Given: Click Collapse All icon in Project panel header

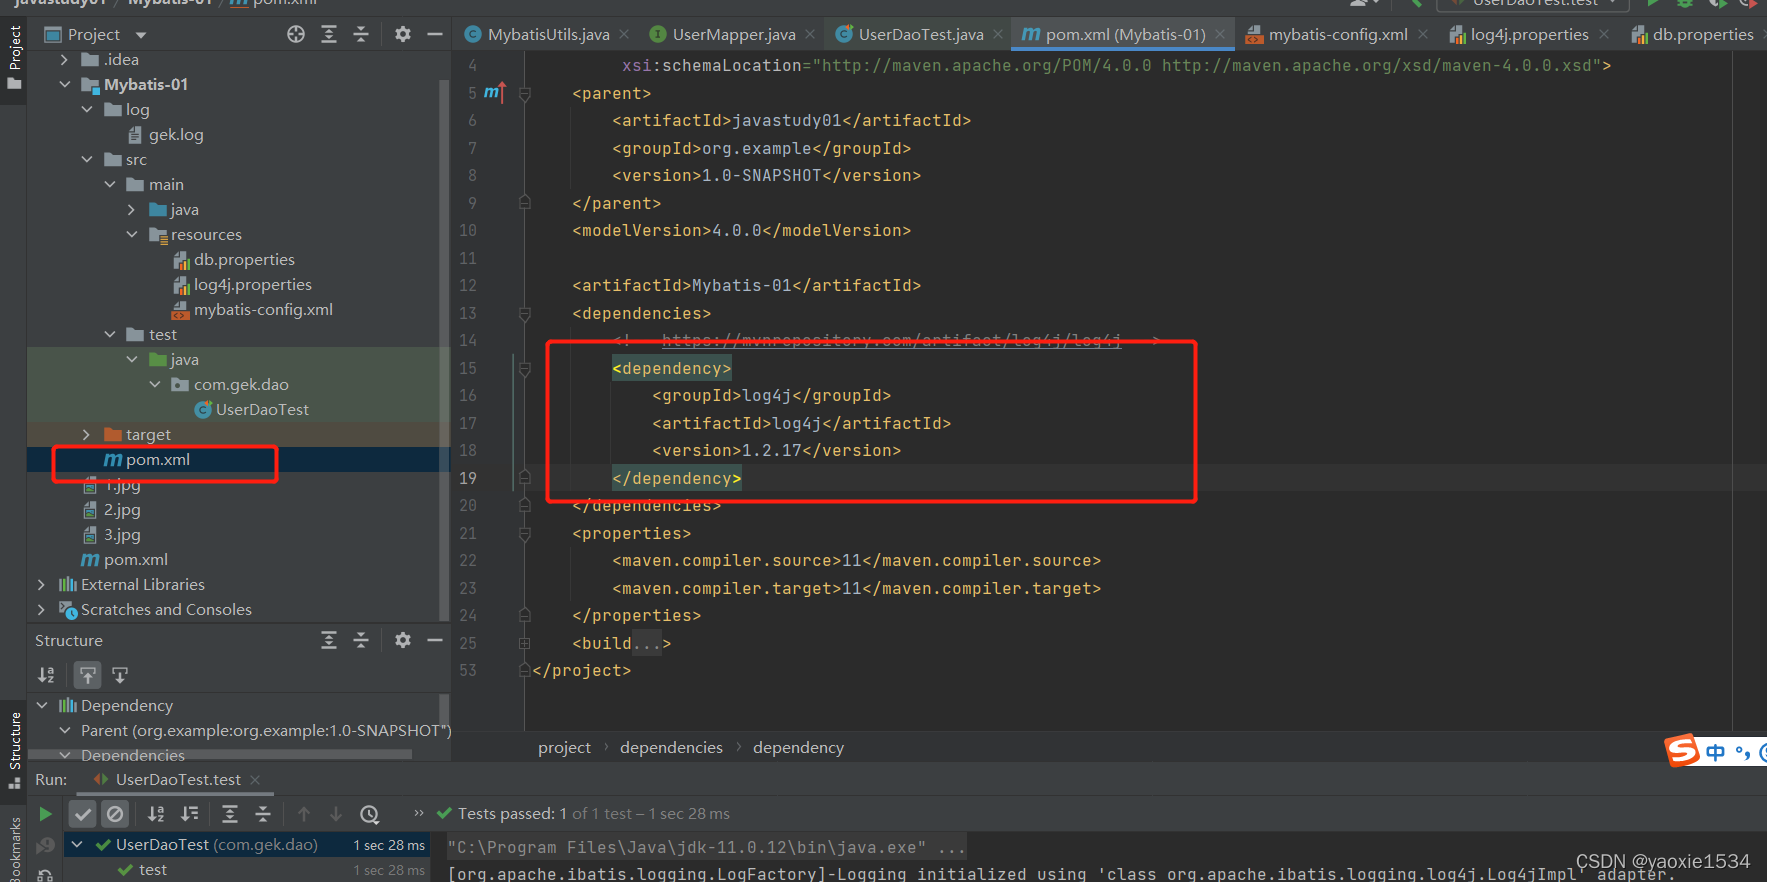Looking at the screenshot, I should pyautogui.click(x=361, y=34).
